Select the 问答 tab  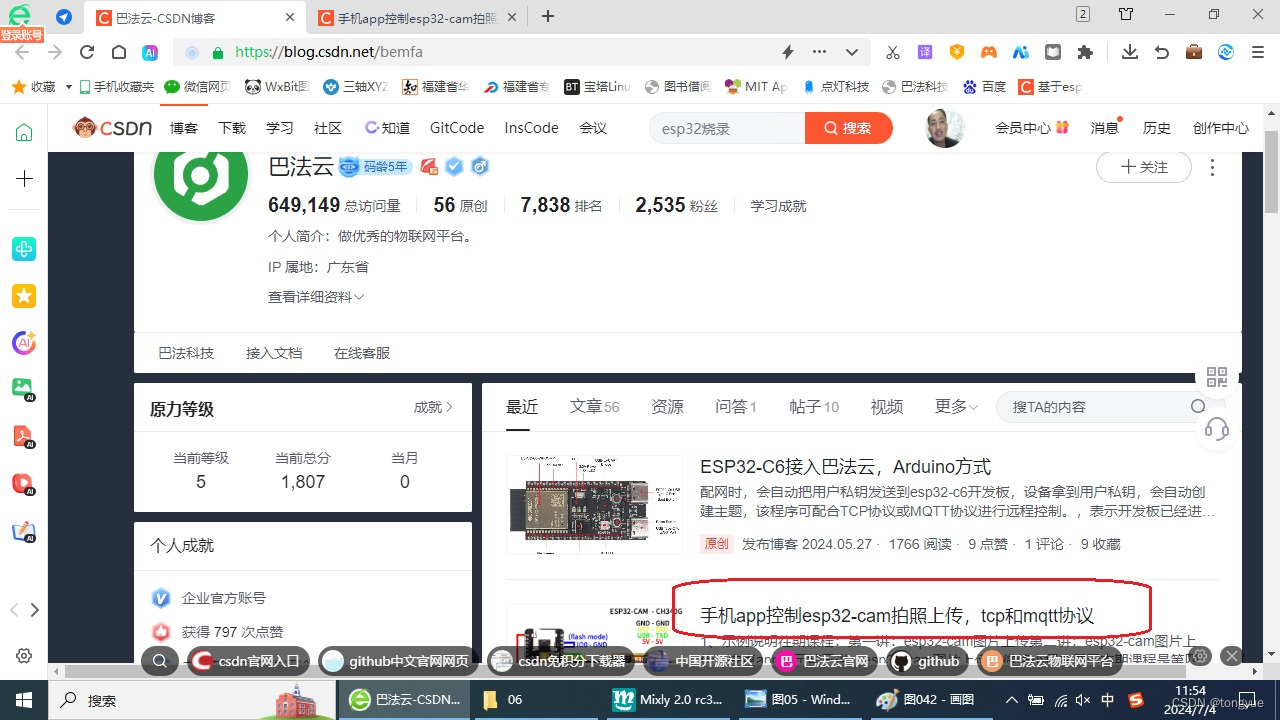[736, 406]
